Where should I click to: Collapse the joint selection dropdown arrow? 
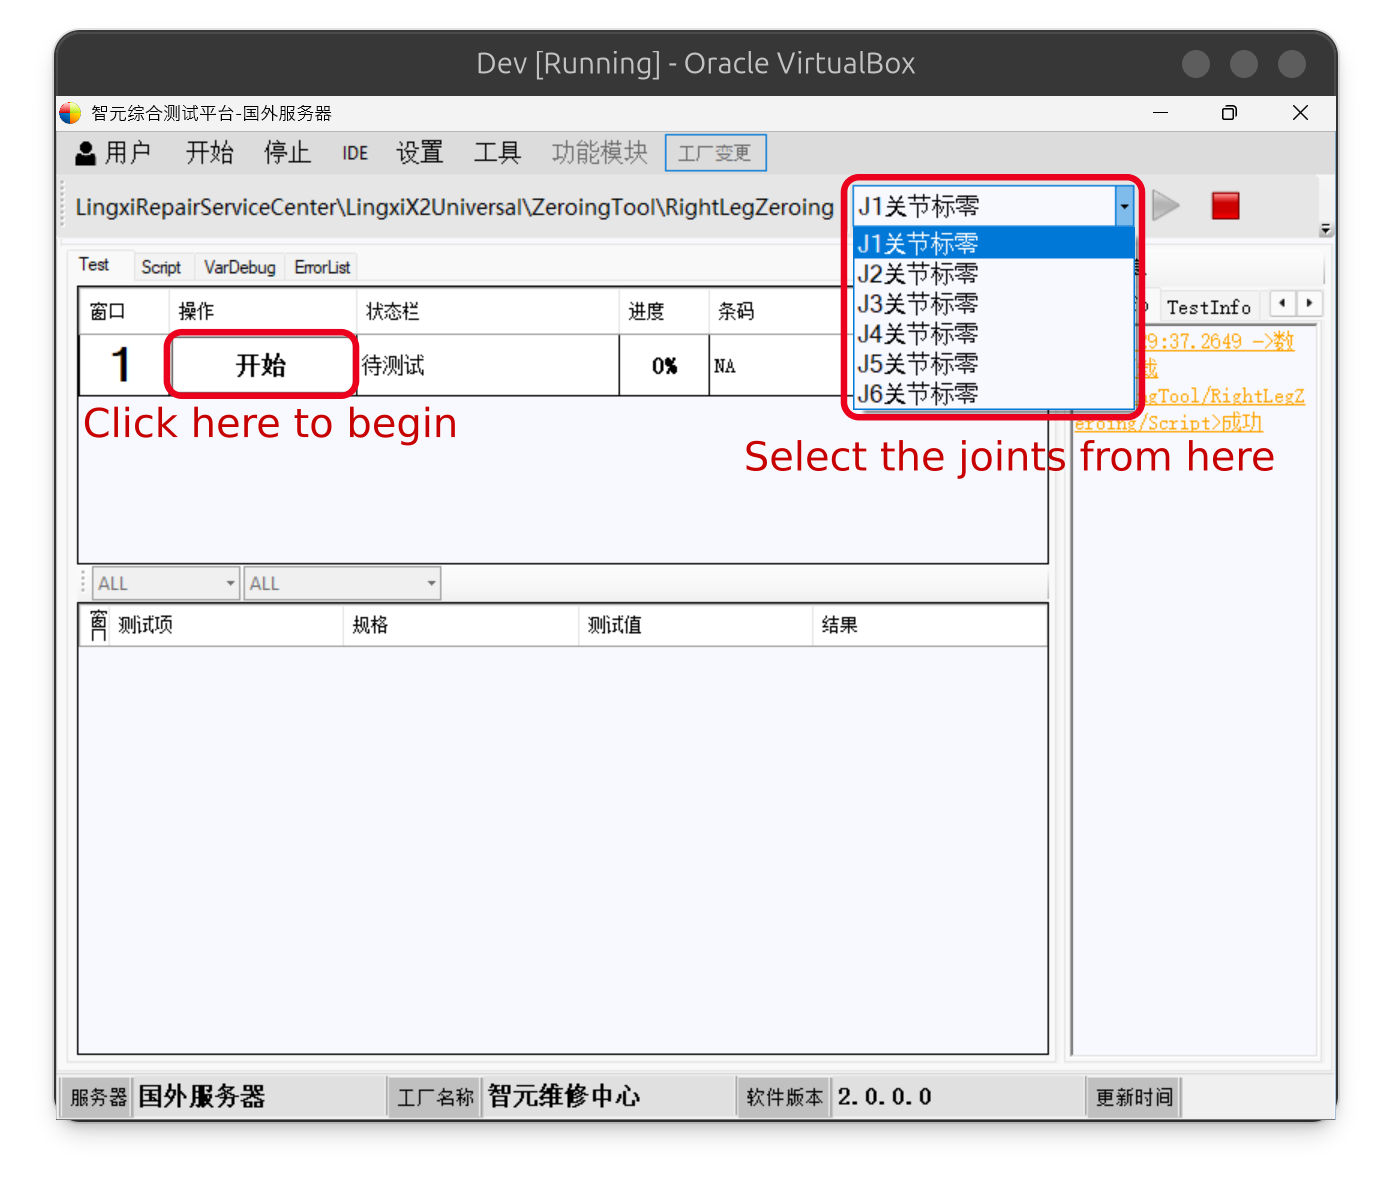pyautogui.click(x=1124, y=207)
